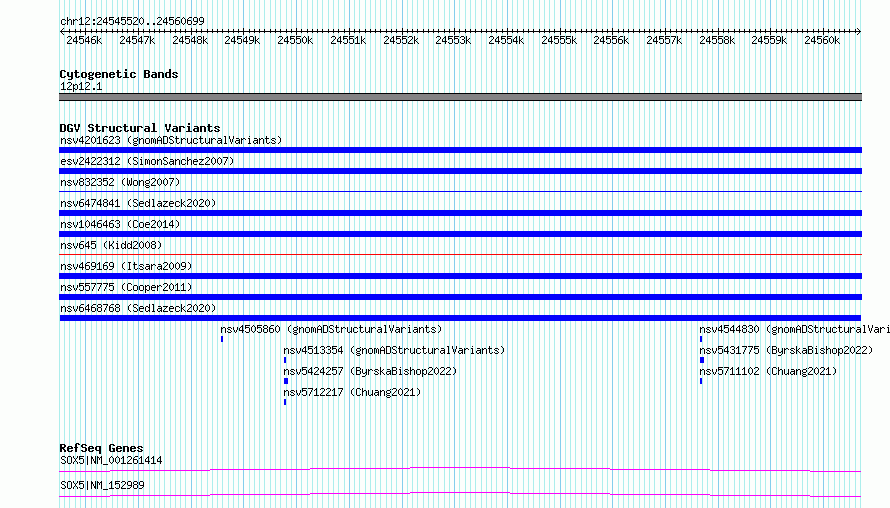Click the blue bar under esv2422312
Screen dimensions: 890x508
(460, 171)
